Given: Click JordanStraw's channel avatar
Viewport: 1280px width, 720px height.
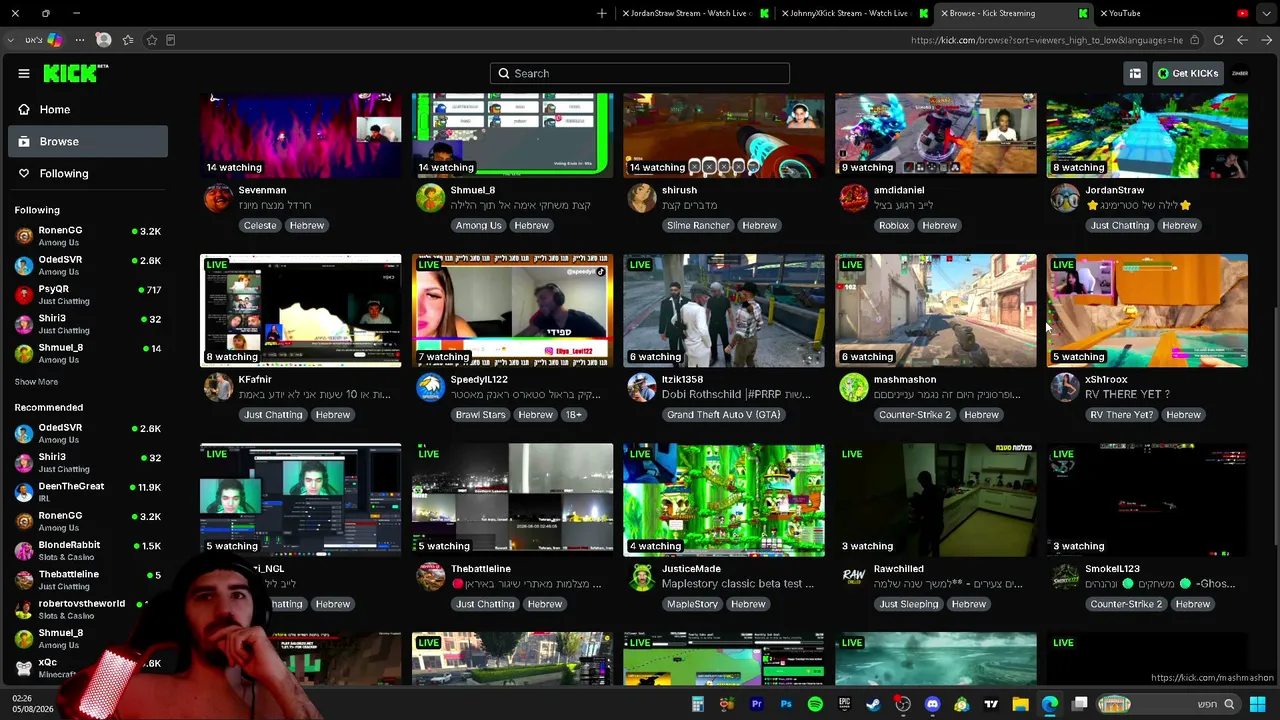Looking at the screenshot, I should coord(1065,198).
